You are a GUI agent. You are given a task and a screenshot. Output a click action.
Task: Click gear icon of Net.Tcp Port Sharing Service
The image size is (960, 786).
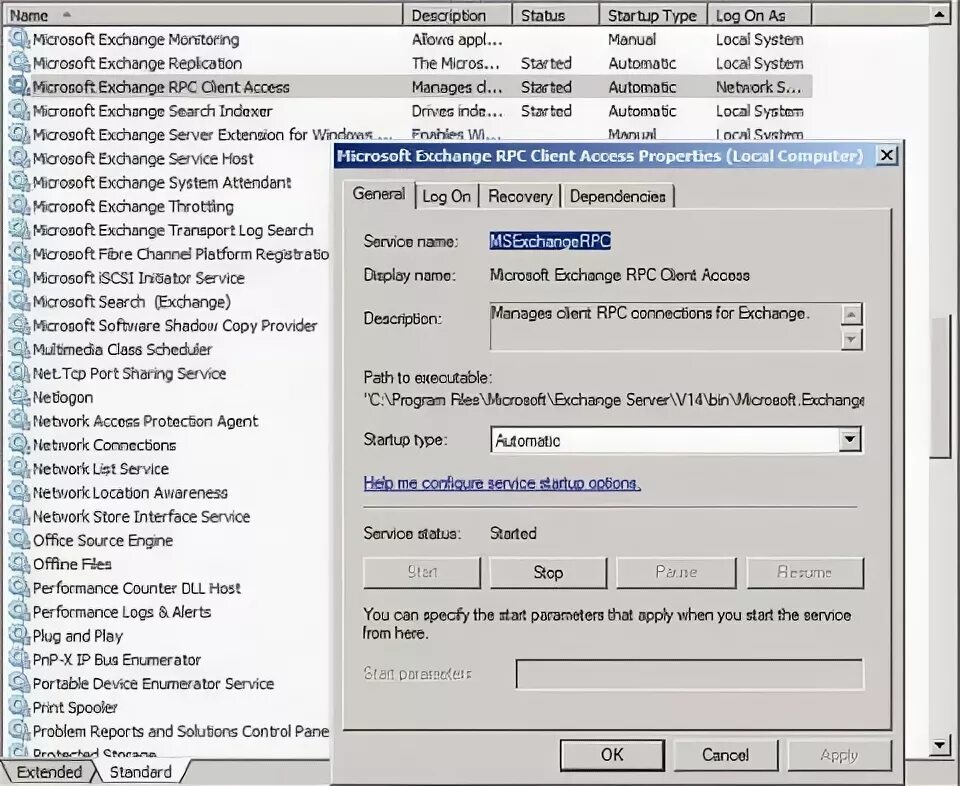coord(19,374)
